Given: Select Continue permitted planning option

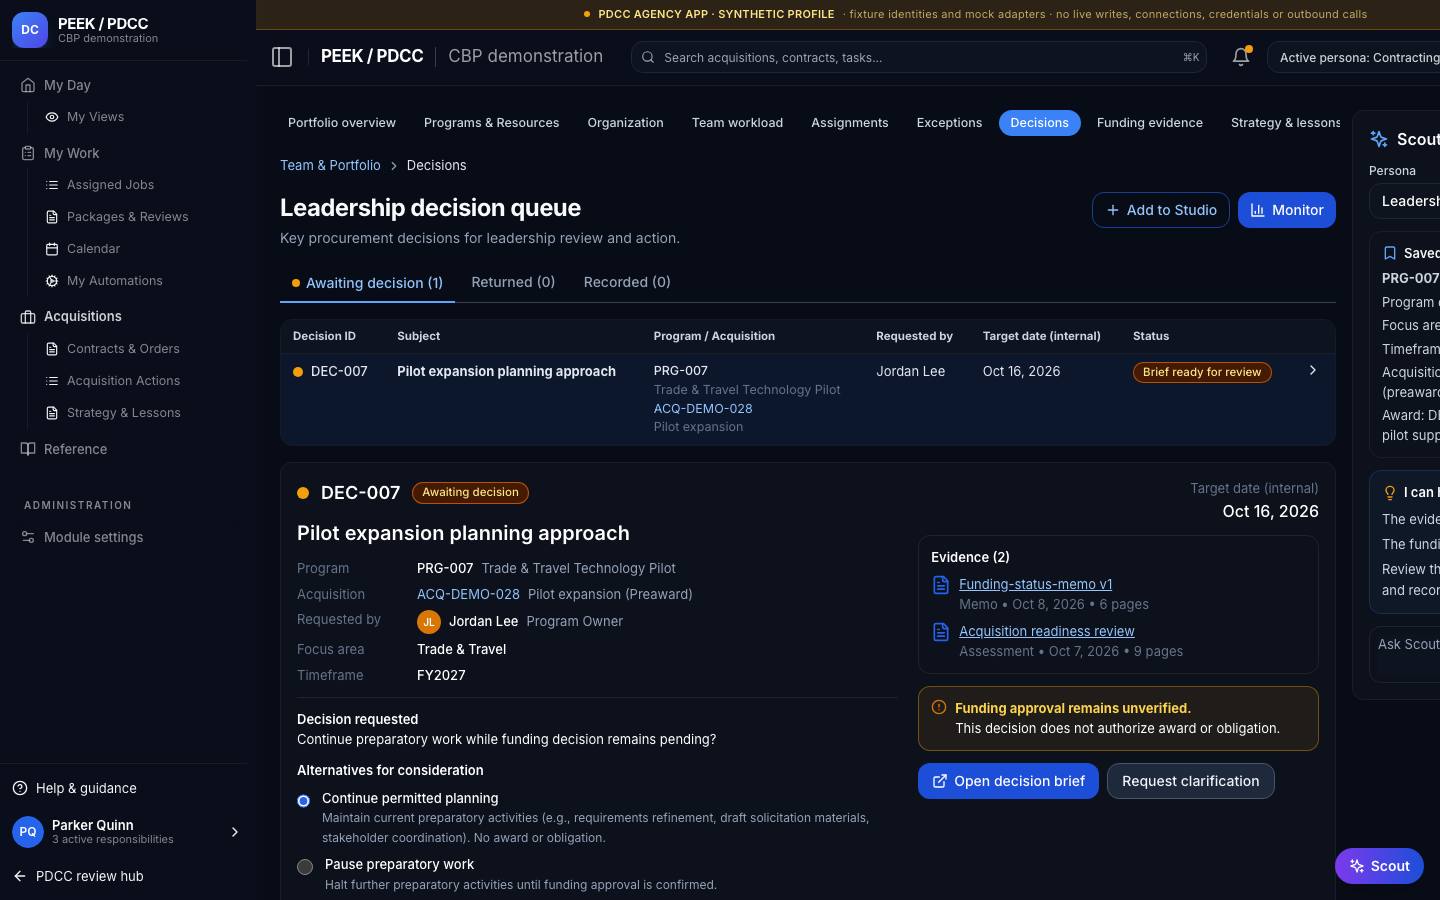Looking at the screenshot, I should pos(304,801).
